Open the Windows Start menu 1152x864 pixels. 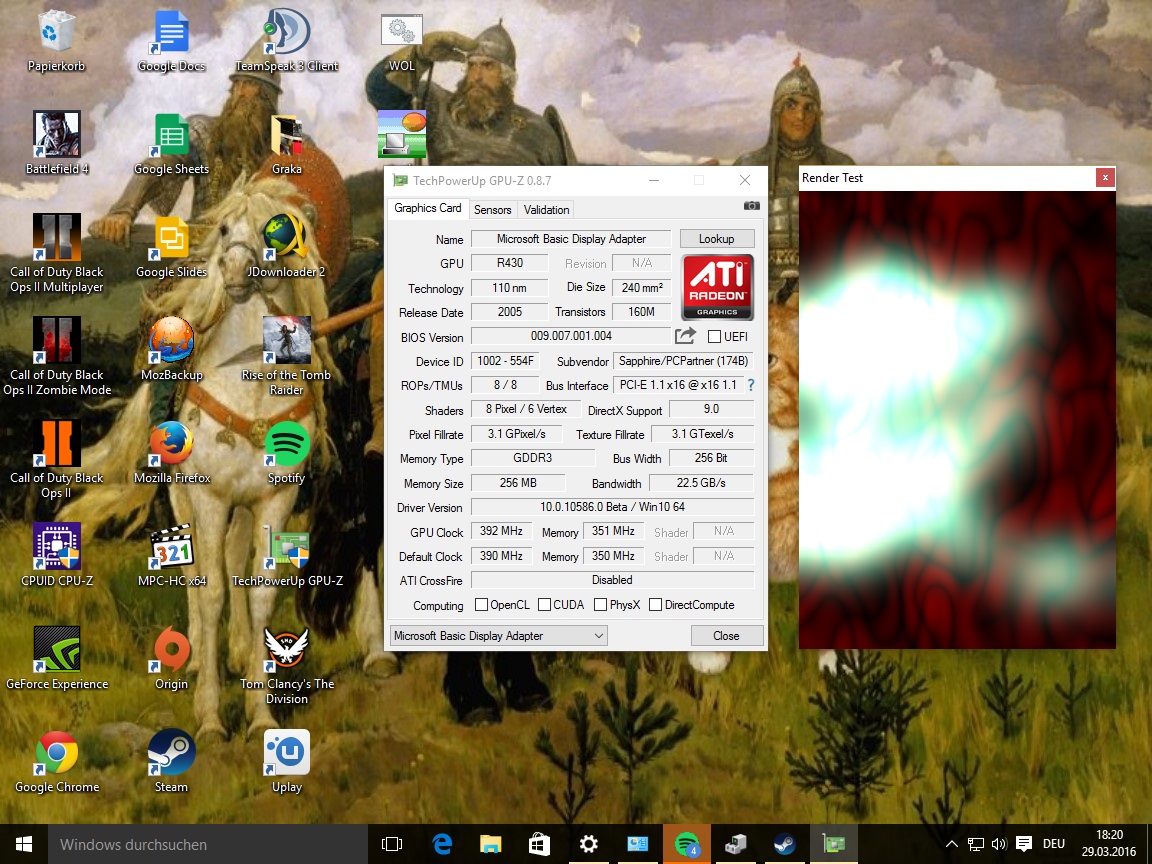24,844
